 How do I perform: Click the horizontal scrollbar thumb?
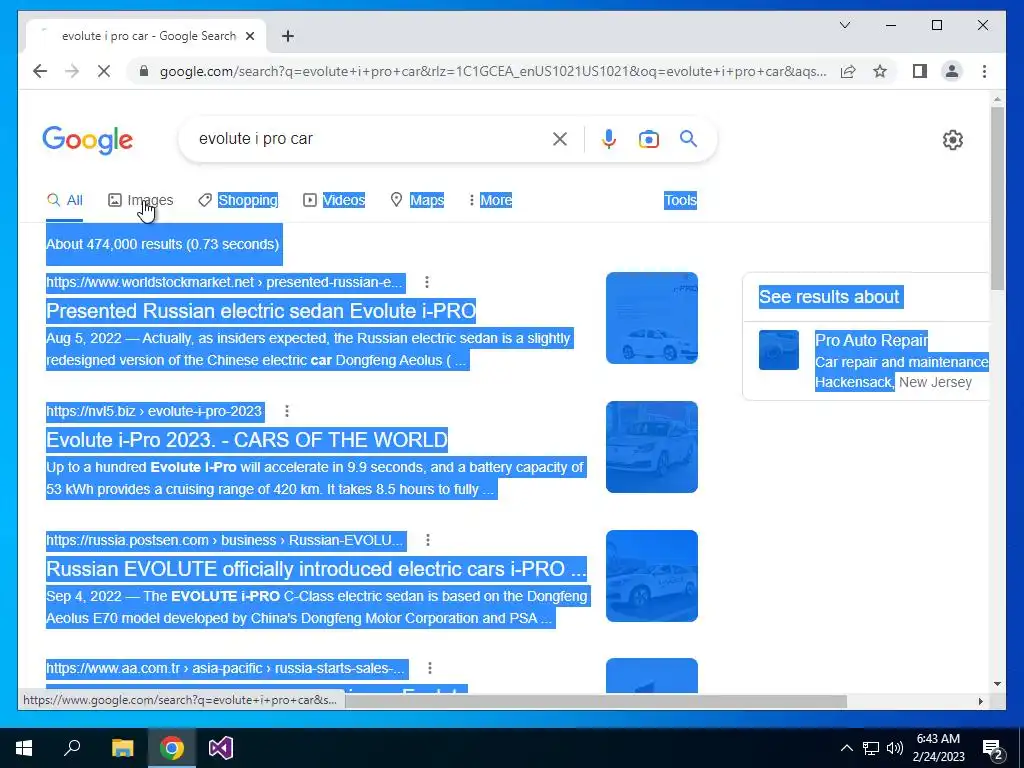[x=596, y=701]
